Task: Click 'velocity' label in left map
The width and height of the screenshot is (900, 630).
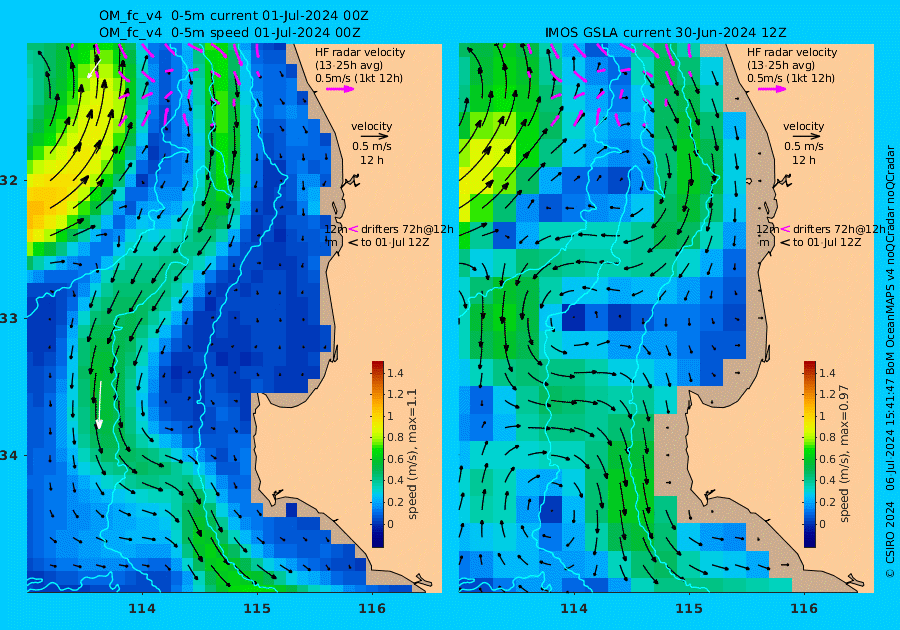Action: tap(371, 126)
